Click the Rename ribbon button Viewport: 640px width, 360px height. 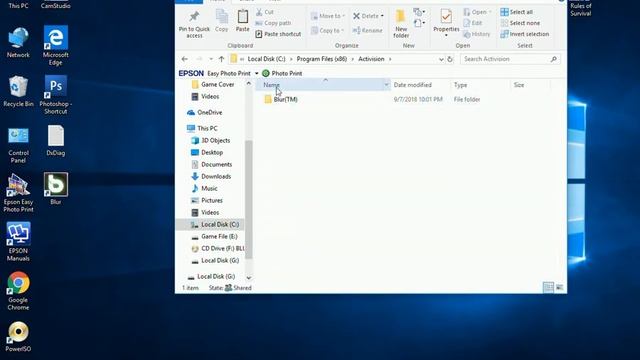(x=367, y=31)
